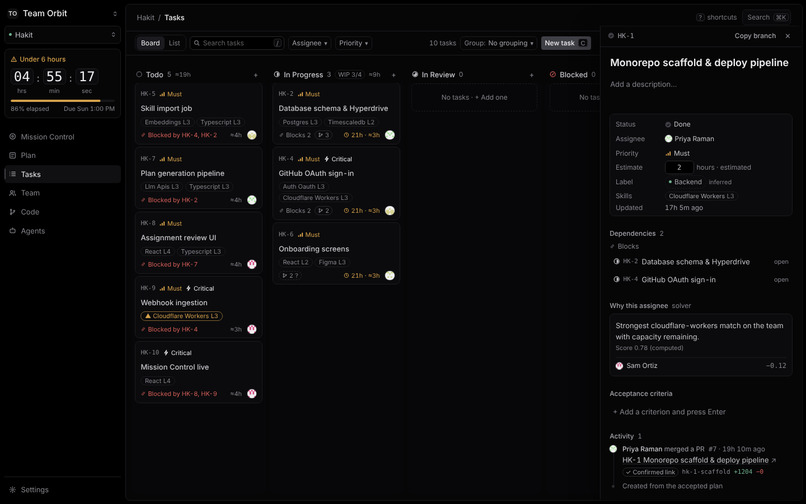Screen dimensions: 806x504
Task: Add a task to the In Progress column
Action: (x=394, y=75)
